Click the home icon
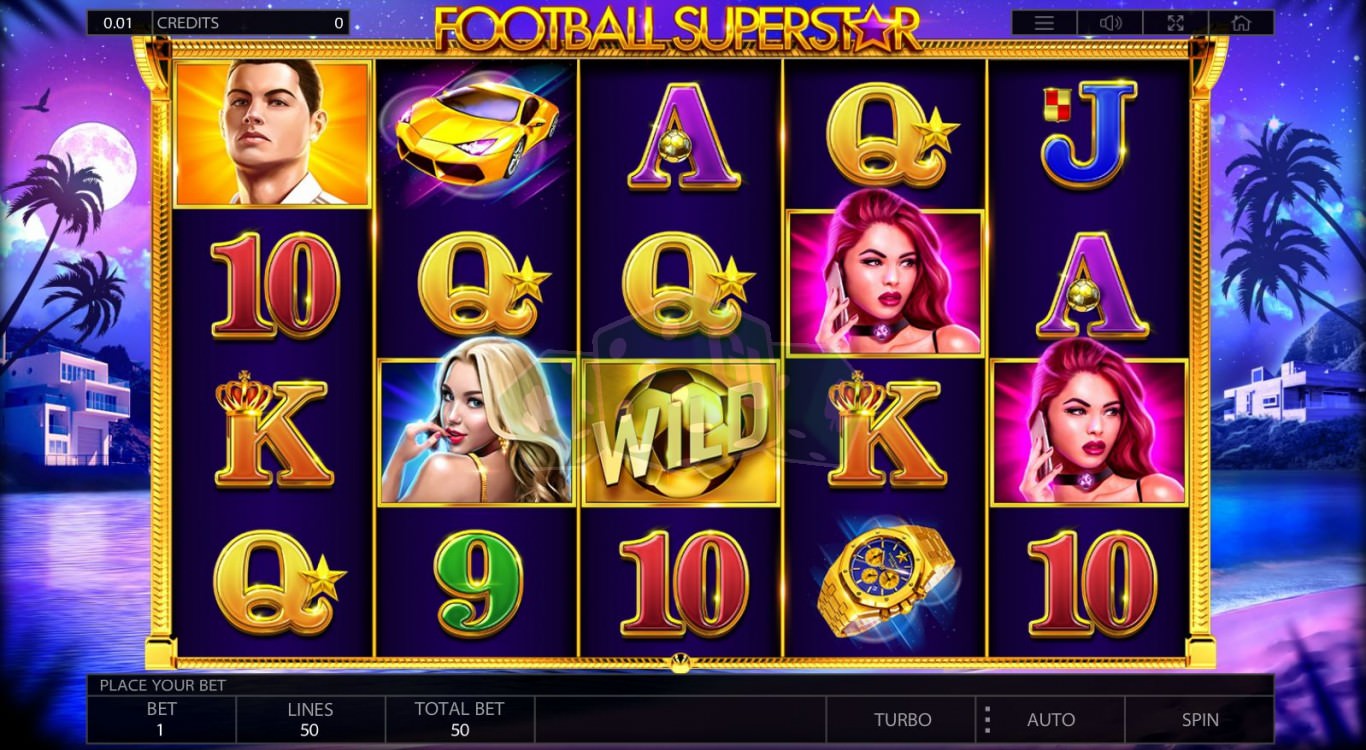1366x750 pixels. [x=1241, y=23]
